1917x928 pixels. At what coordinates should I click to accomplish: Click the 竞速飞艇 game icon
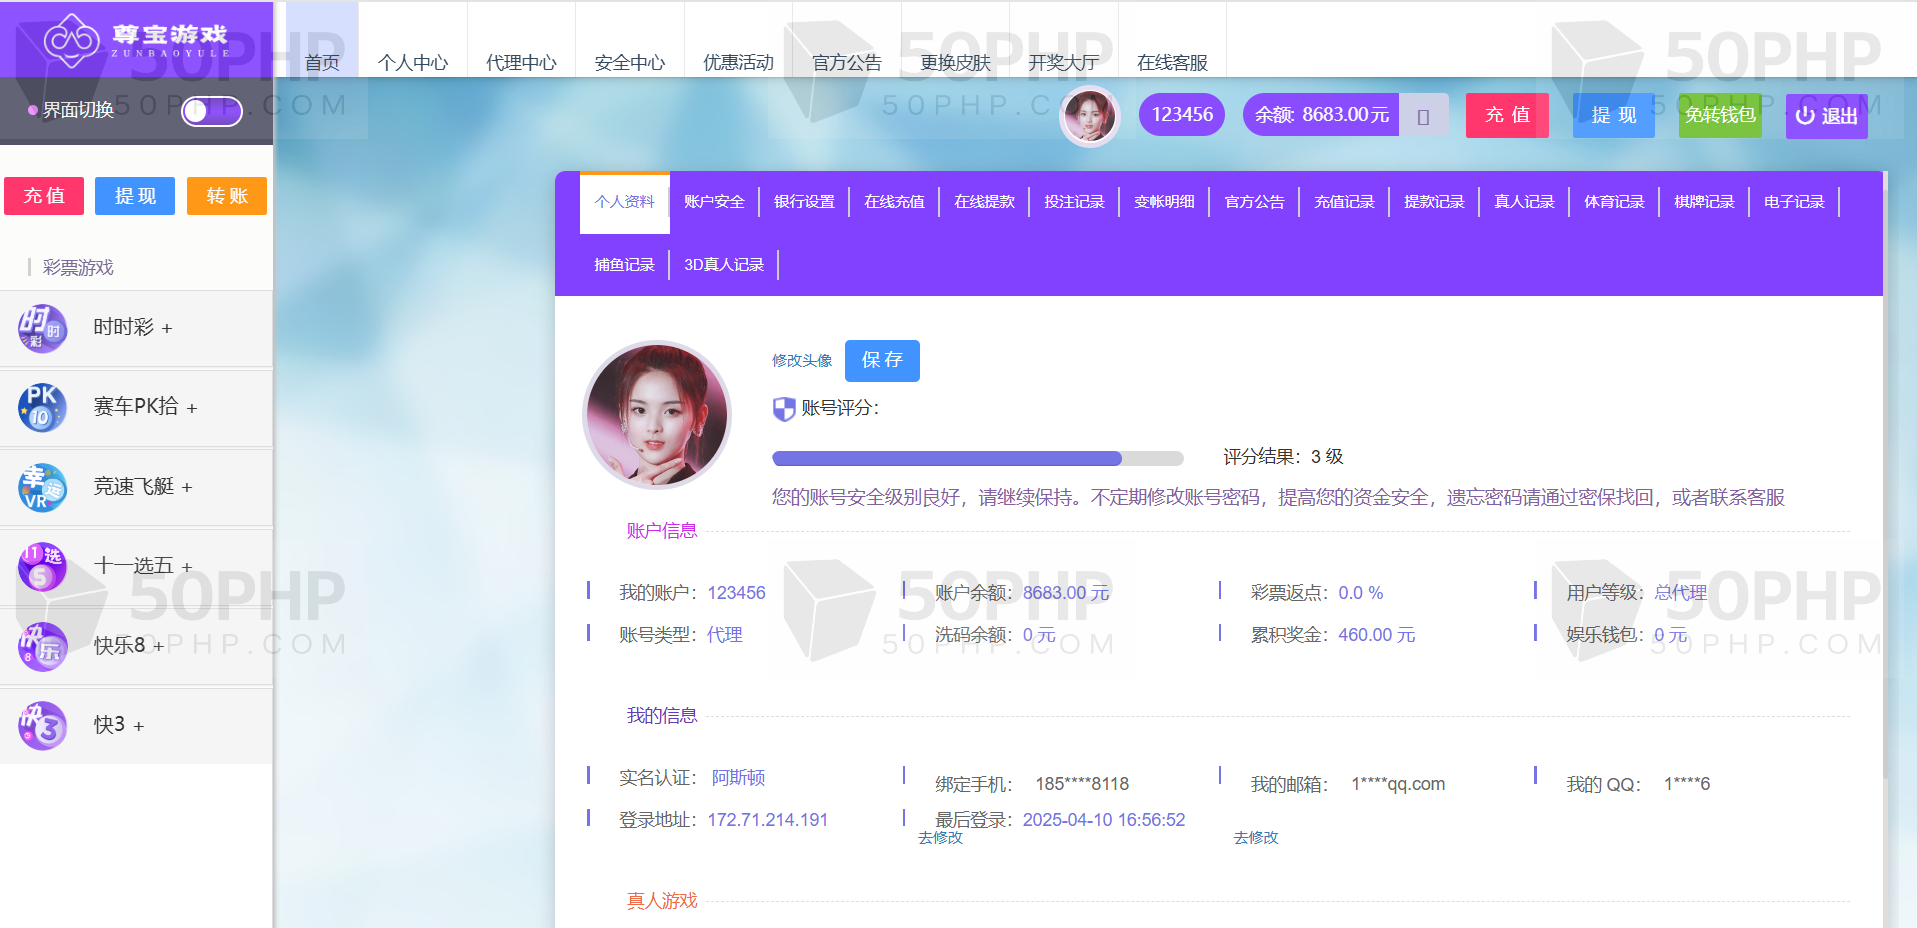(42, 487)
